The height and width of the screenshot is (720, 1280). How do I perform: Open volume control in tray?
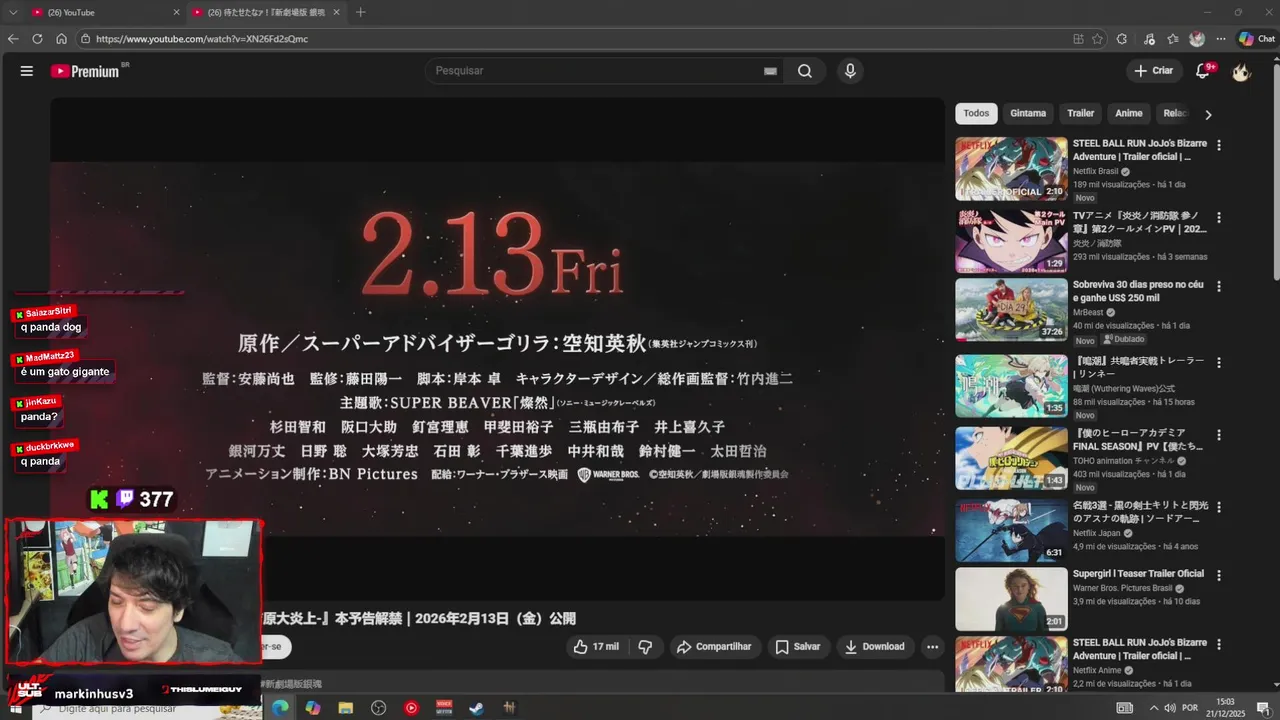(1170, 708)
